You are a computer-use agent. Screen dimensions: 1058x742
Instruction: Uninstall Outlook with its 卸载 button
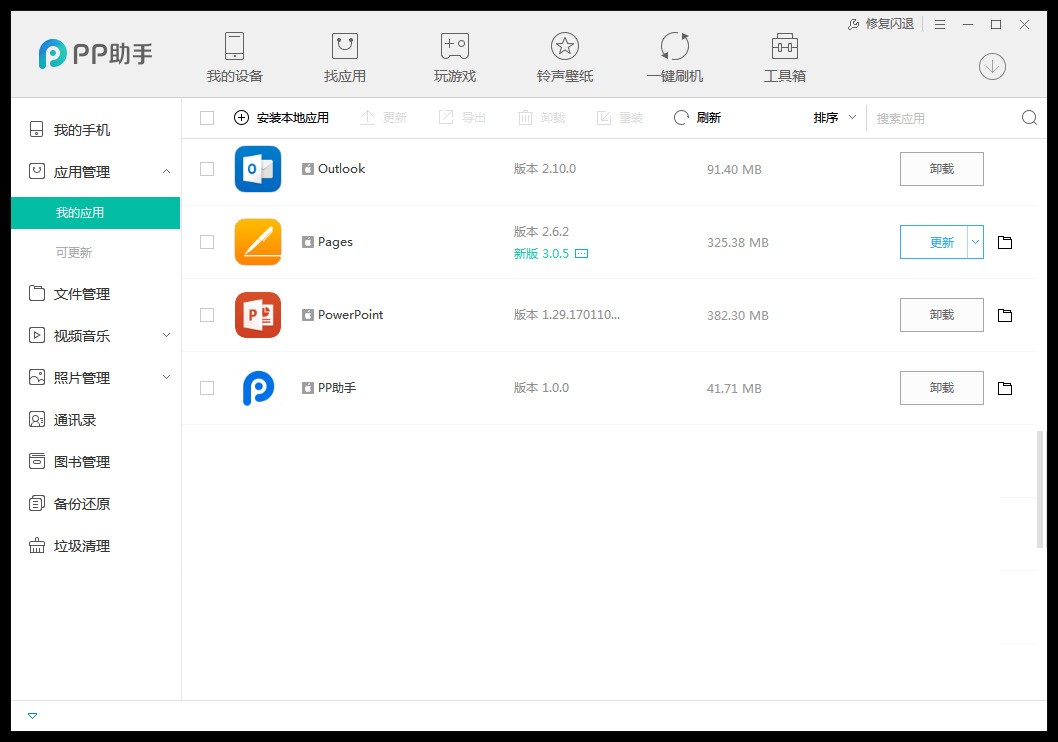pyautogui.click(x=941, y=169)
